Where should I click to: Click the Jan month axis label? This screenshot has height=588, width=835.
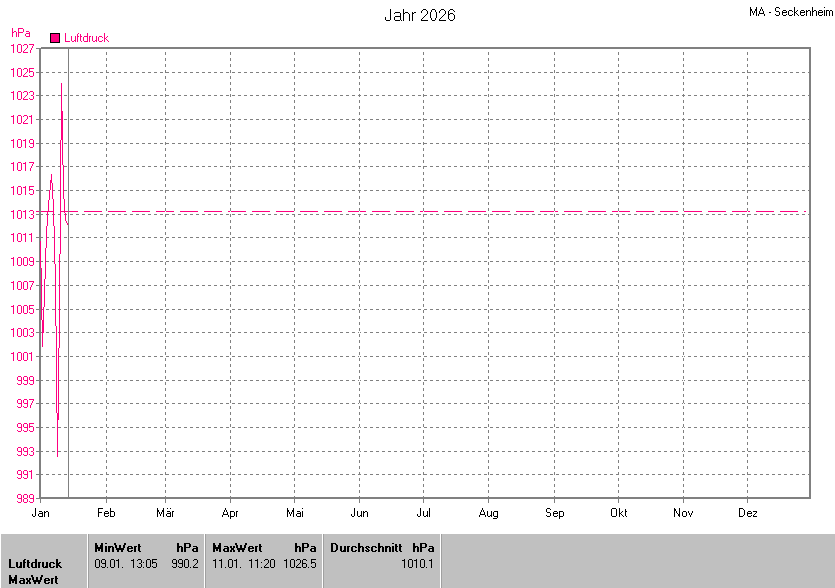[x=41, y=513]
